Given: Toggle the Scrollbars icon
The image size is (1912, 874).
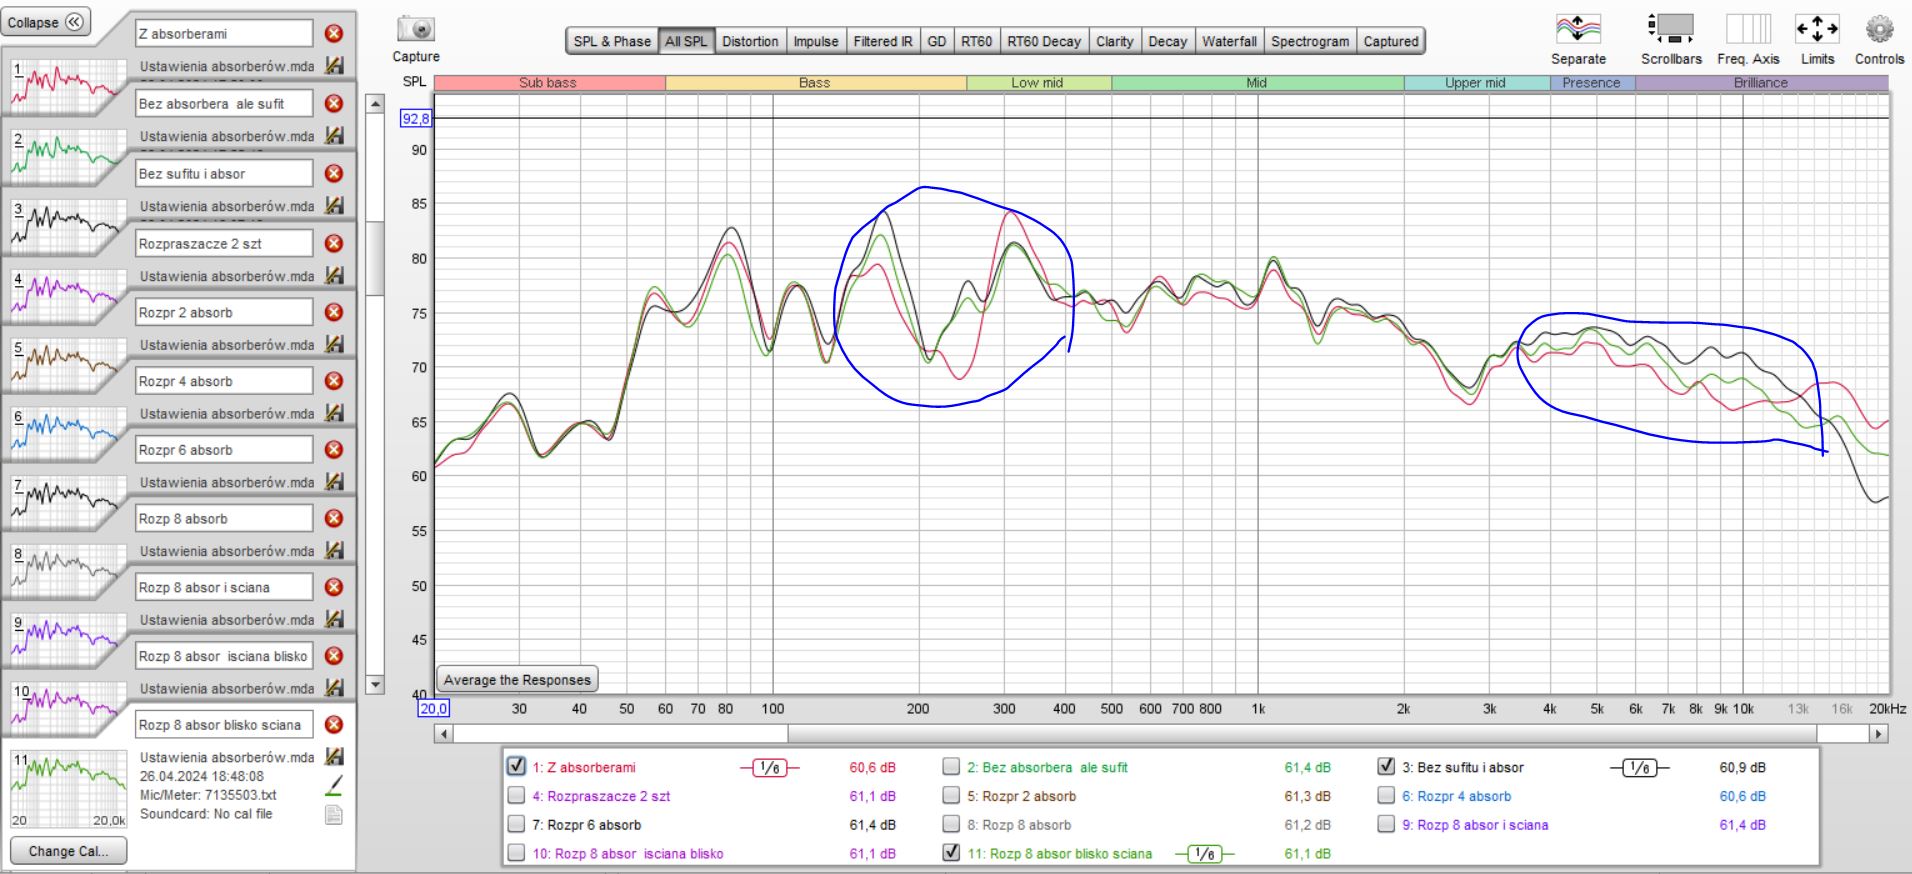Looking at the screenshot, I should [x=1670, y=28].
